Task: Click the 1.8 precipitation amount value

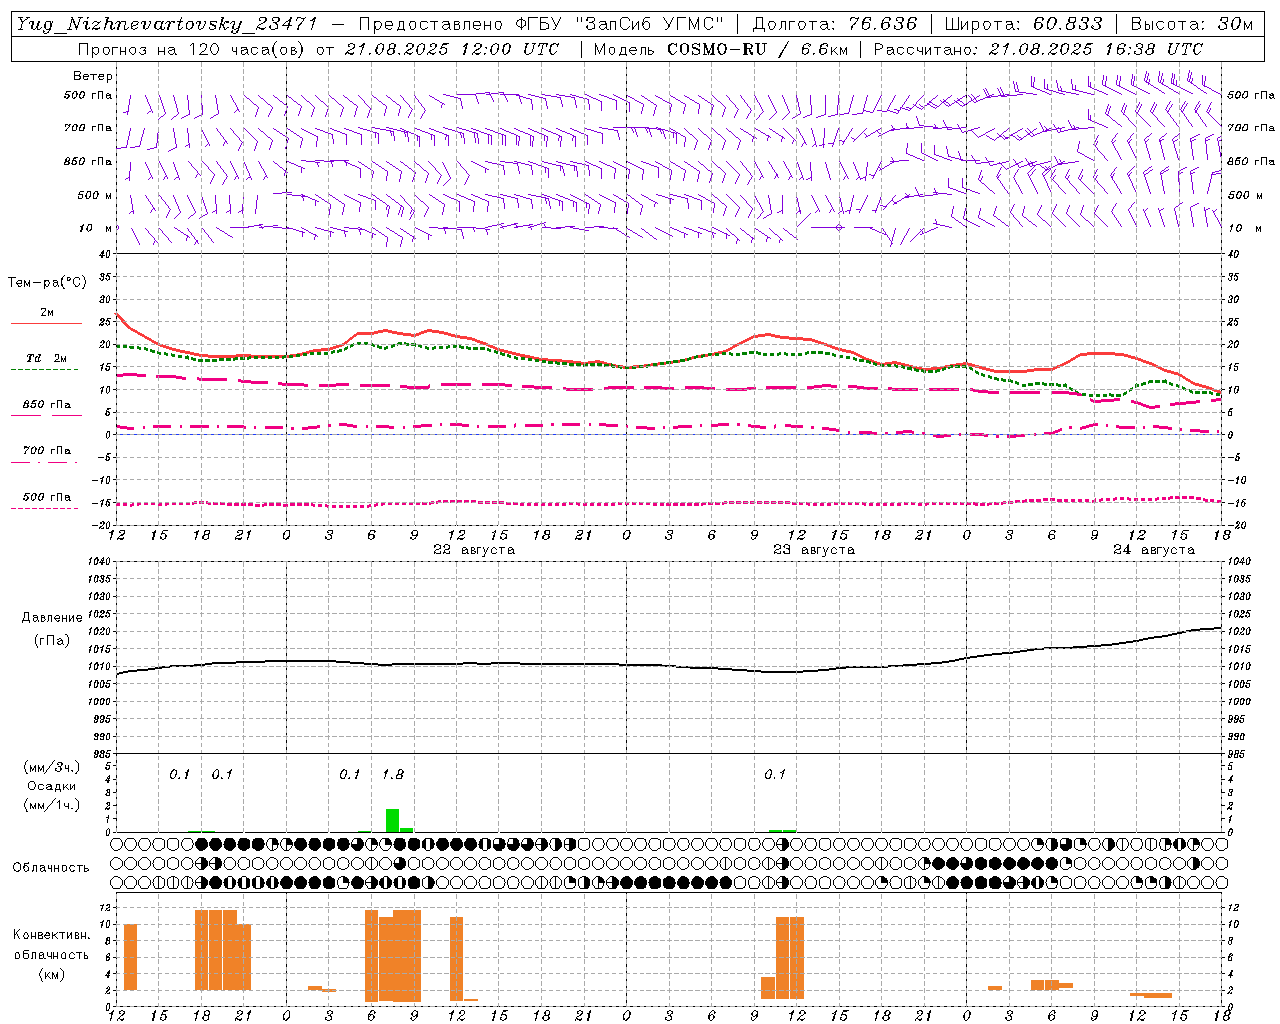Action: click(393, 774)
